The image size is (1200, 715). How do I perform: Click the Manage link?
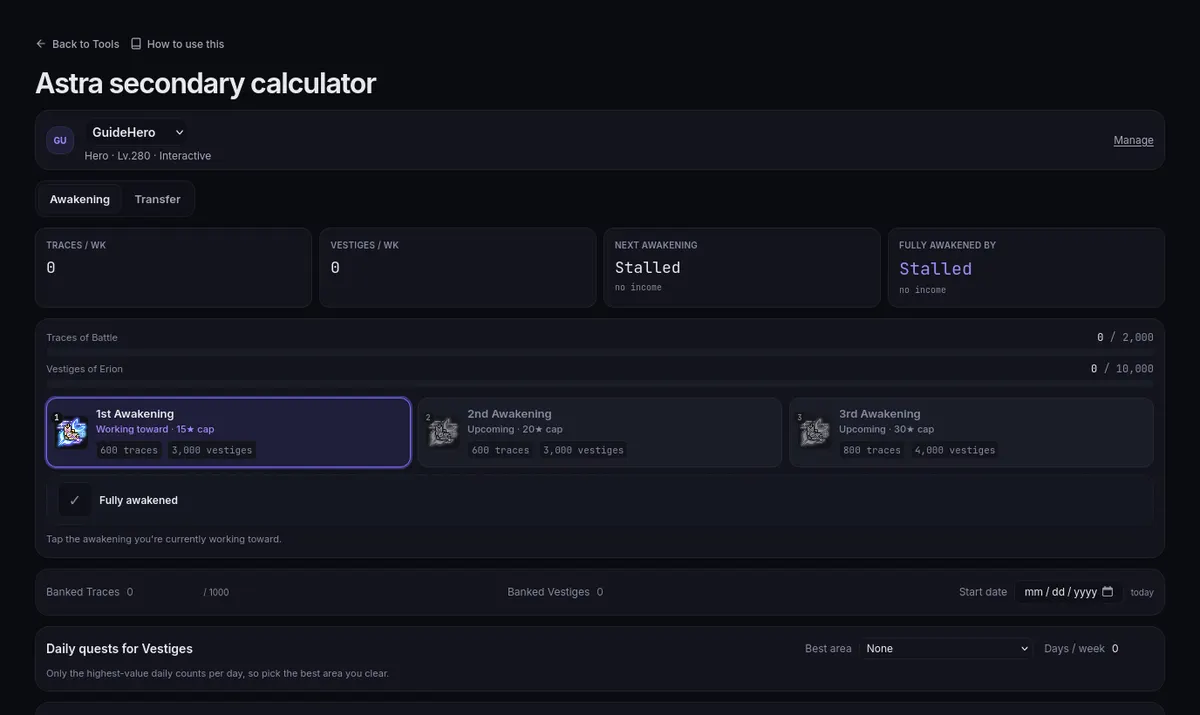[x=1133, y=140]
